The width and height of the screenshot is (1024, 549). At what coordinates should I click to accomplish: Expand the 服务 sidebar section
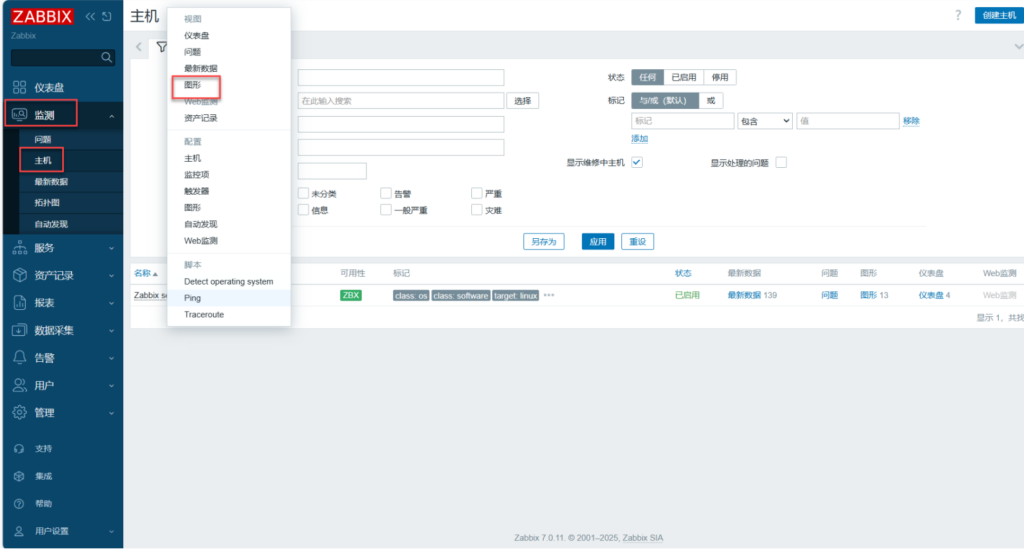tap(62, 248)
